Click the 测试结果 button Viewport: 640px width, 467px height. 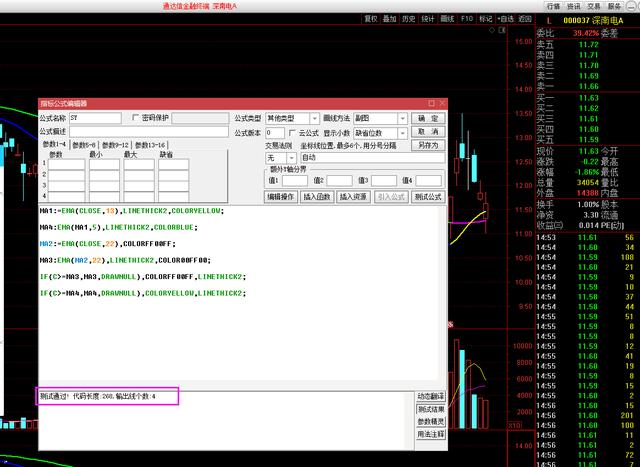(431, 409)
